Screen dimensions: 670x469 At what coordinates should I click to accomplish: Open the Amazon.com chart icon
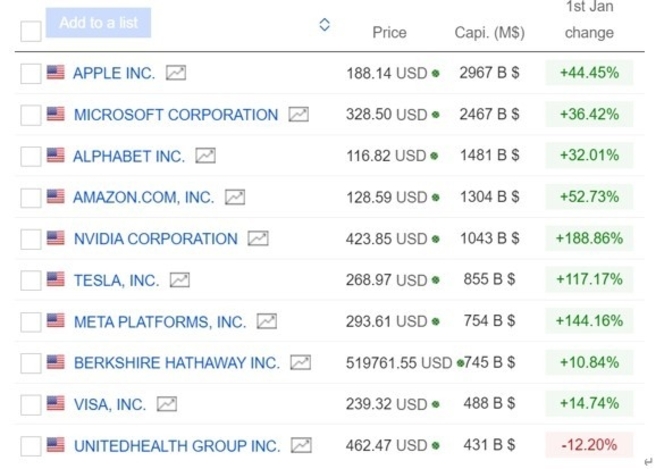(x=235, y=197)
